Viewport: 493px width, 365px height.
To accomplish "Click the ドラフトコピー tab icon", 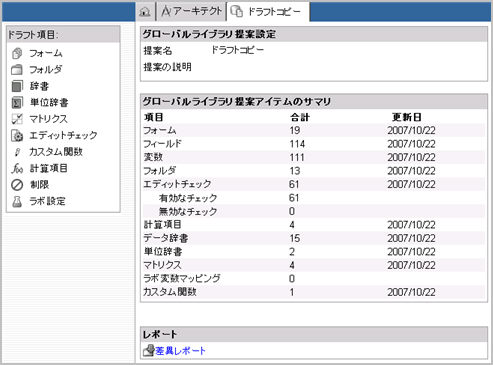I will tap(237, 12).
